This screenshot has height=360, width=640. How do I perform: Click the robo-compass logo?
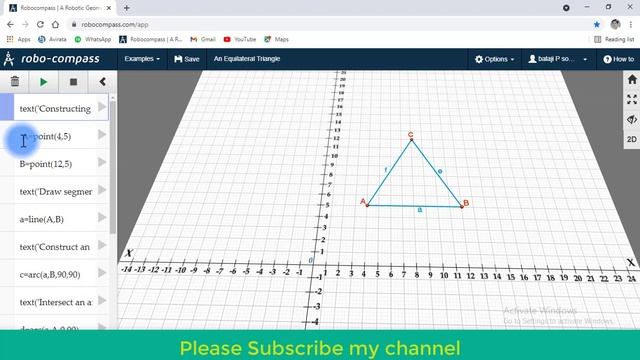click(51, 59)
